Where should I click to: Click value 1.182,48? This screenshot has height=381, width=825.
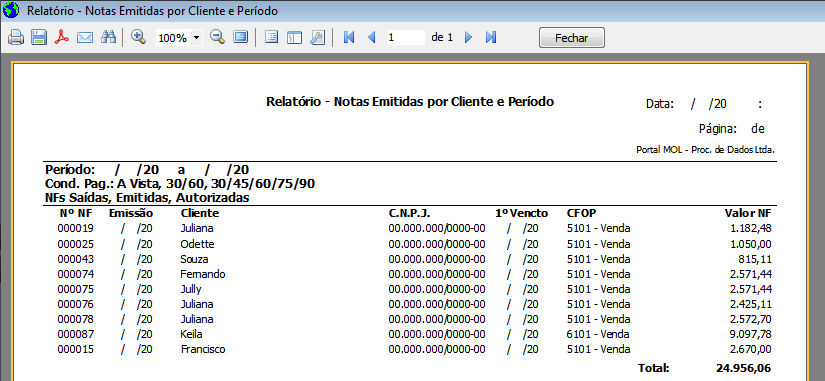click(x=751, y=229)
